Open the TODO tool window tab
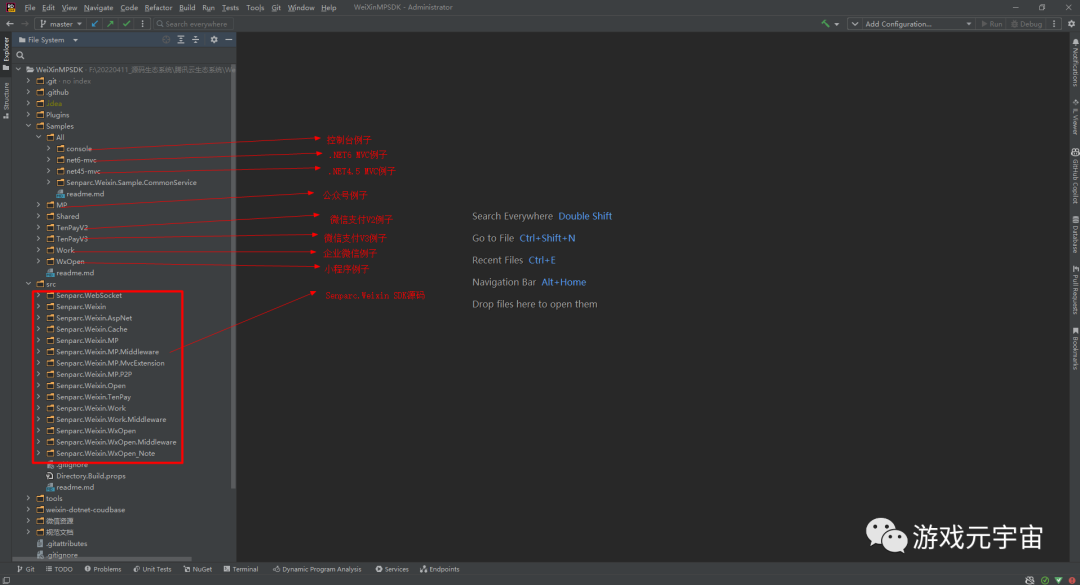This screenshot has width=1080, height=585. coord(59,569)
